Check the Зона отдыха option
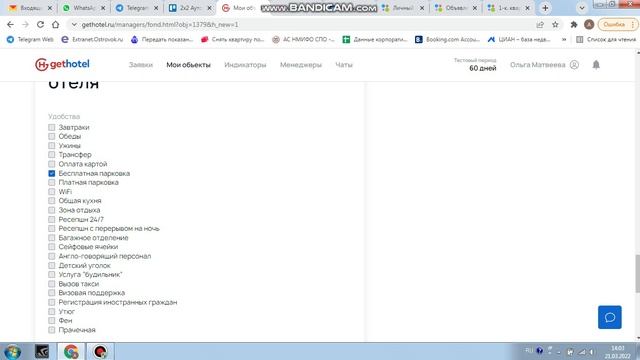This screenshot has height=360, width=640. [x=51, y=210]
